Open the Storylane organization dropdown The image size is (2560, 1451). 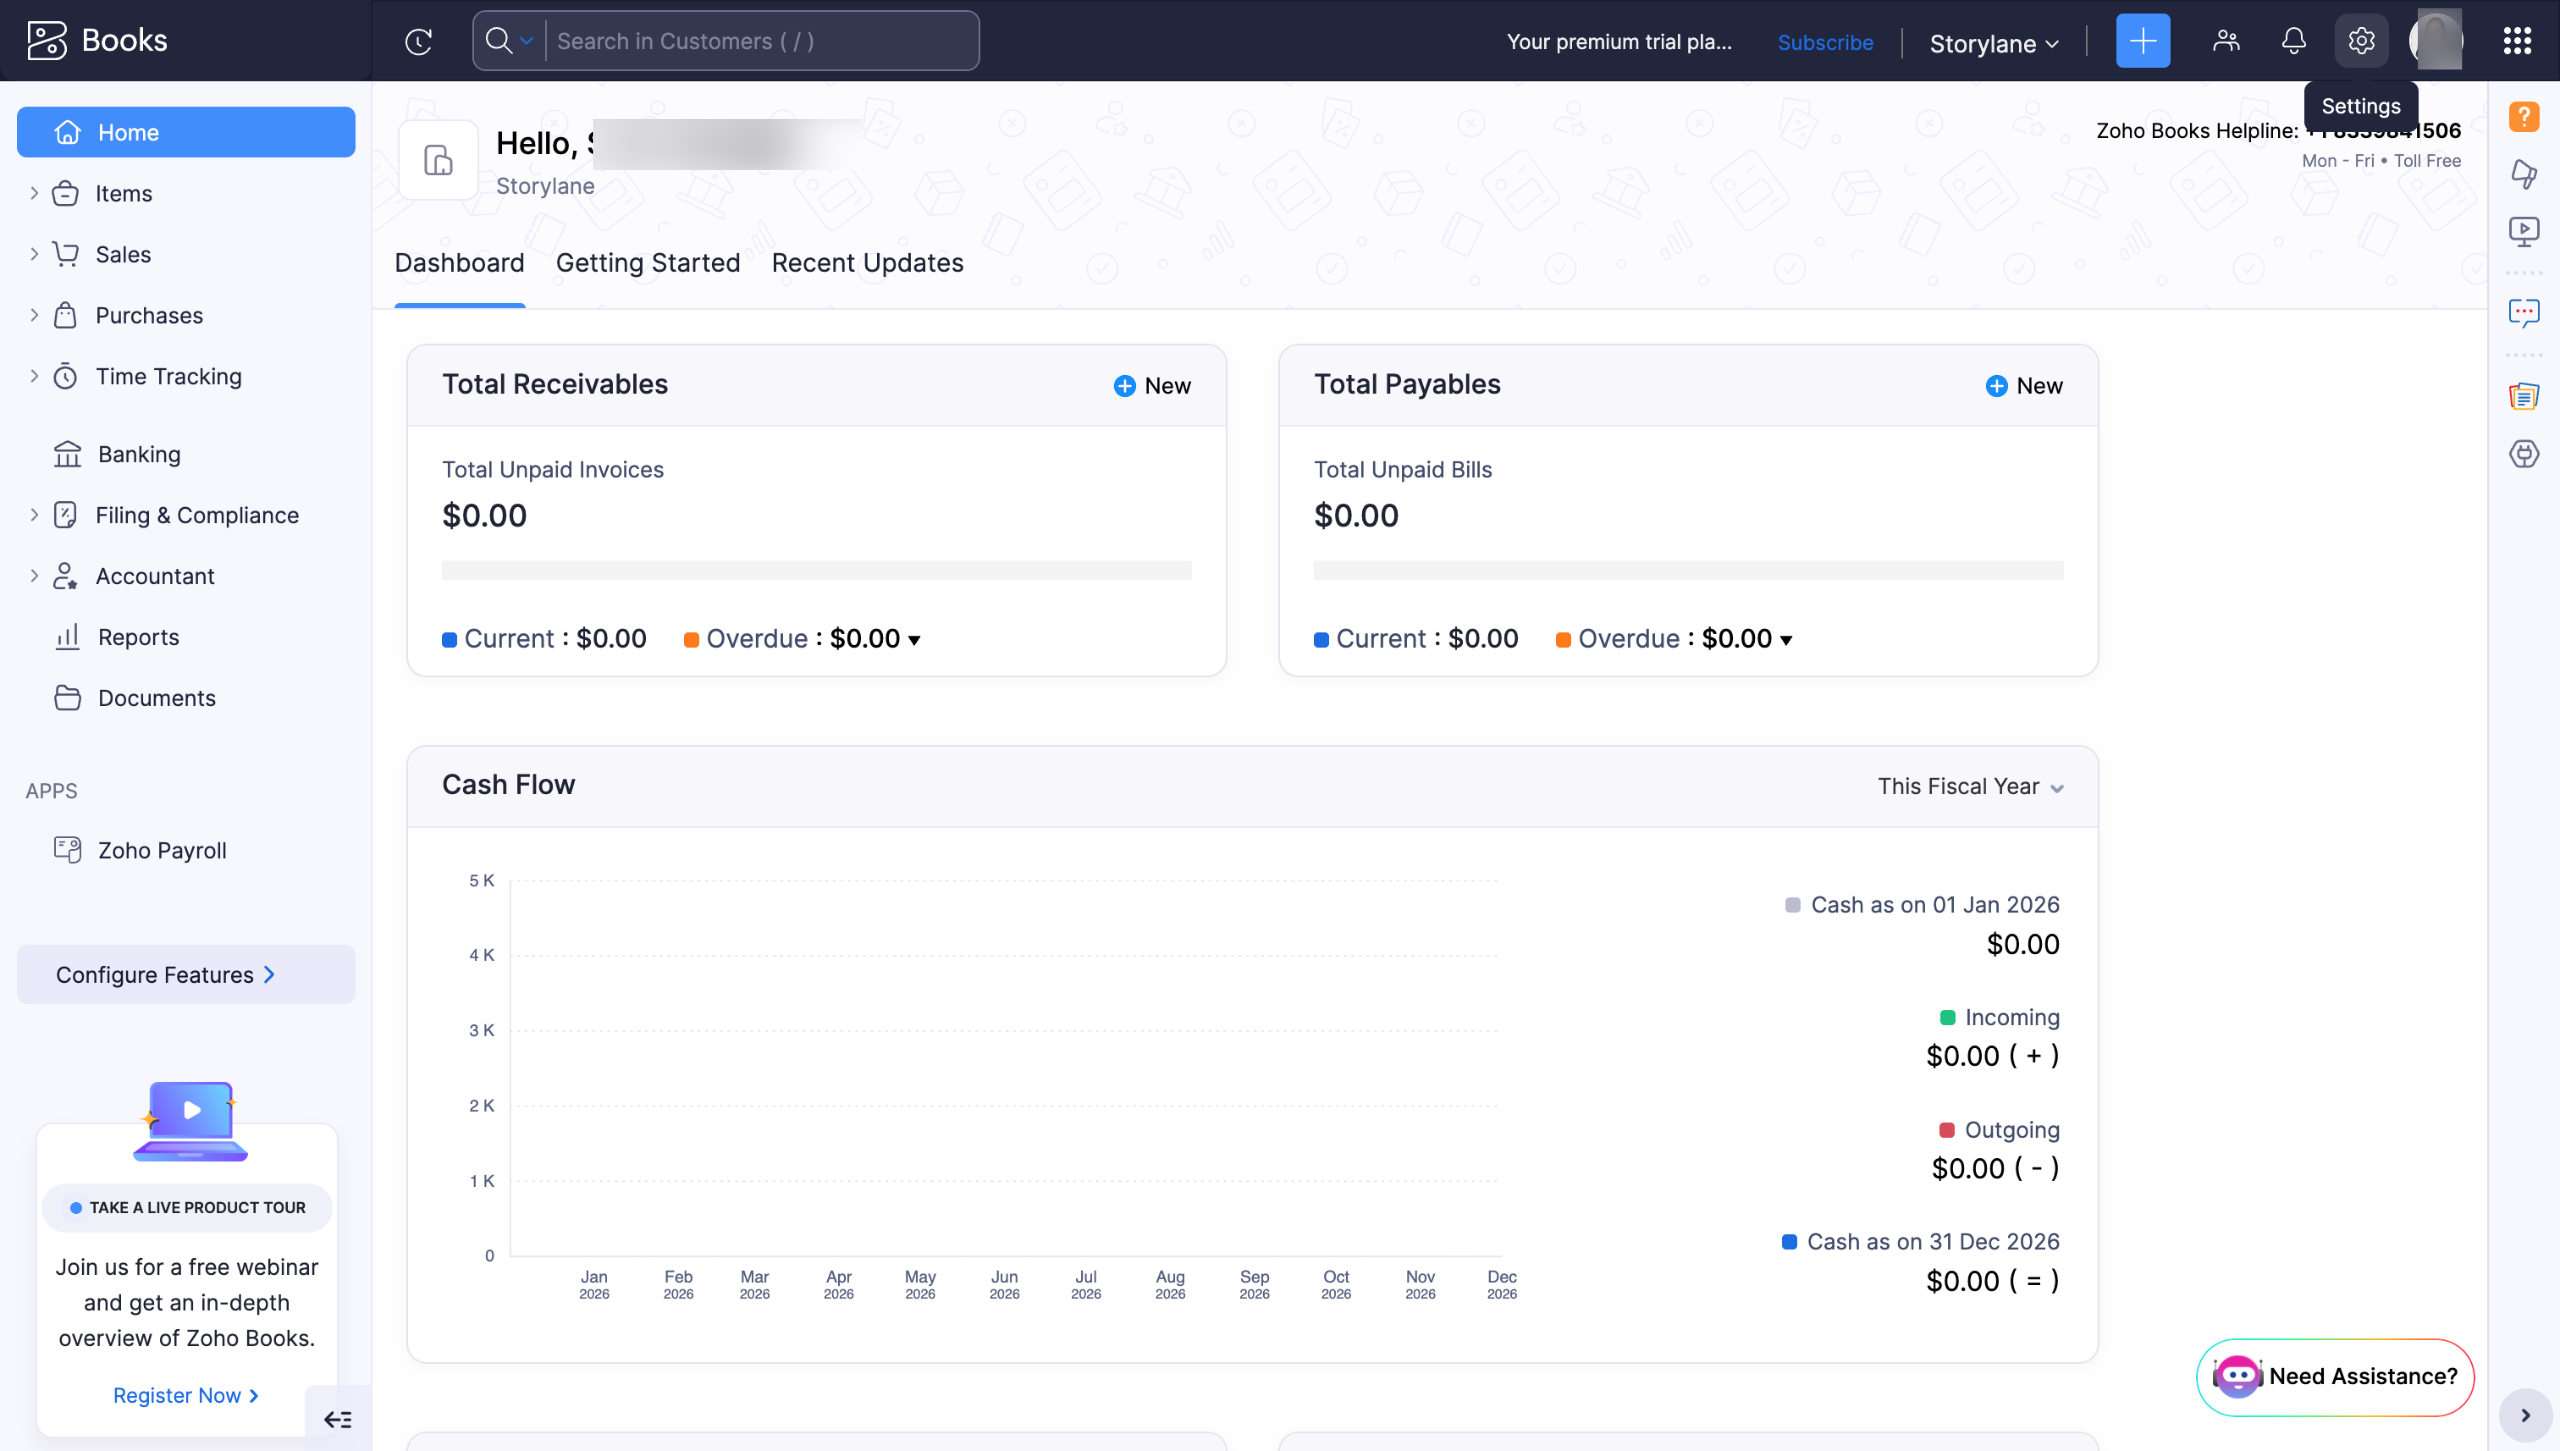(1993, 44)
